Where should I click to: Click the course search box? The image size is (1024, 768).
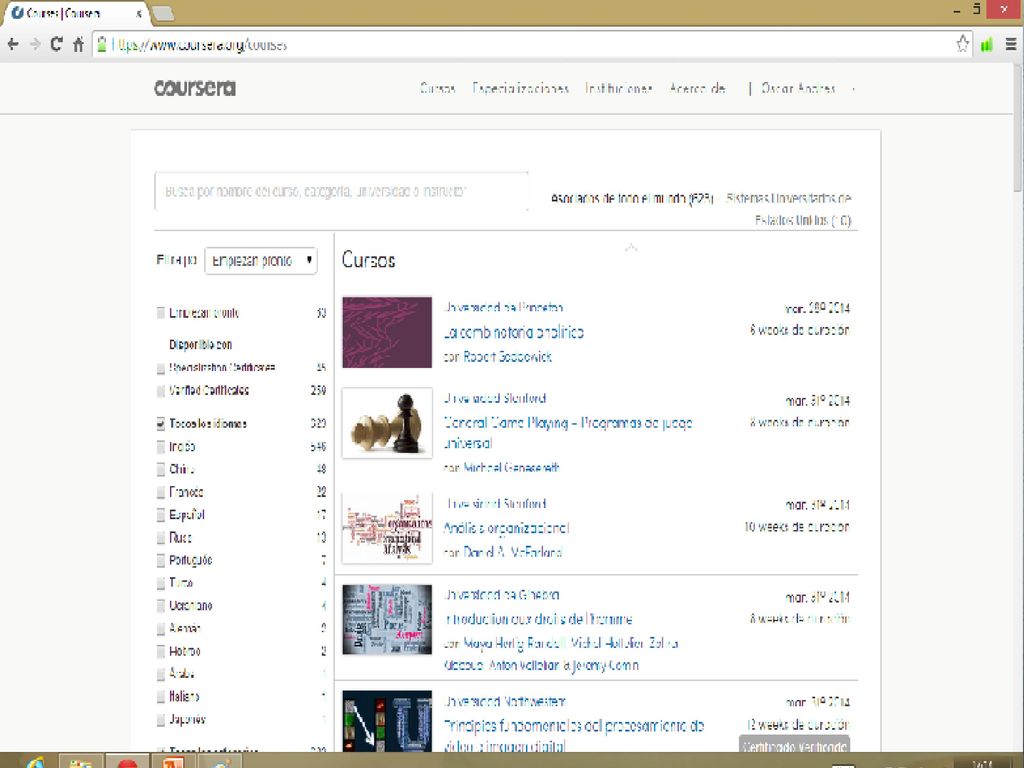tap(341, 191)
